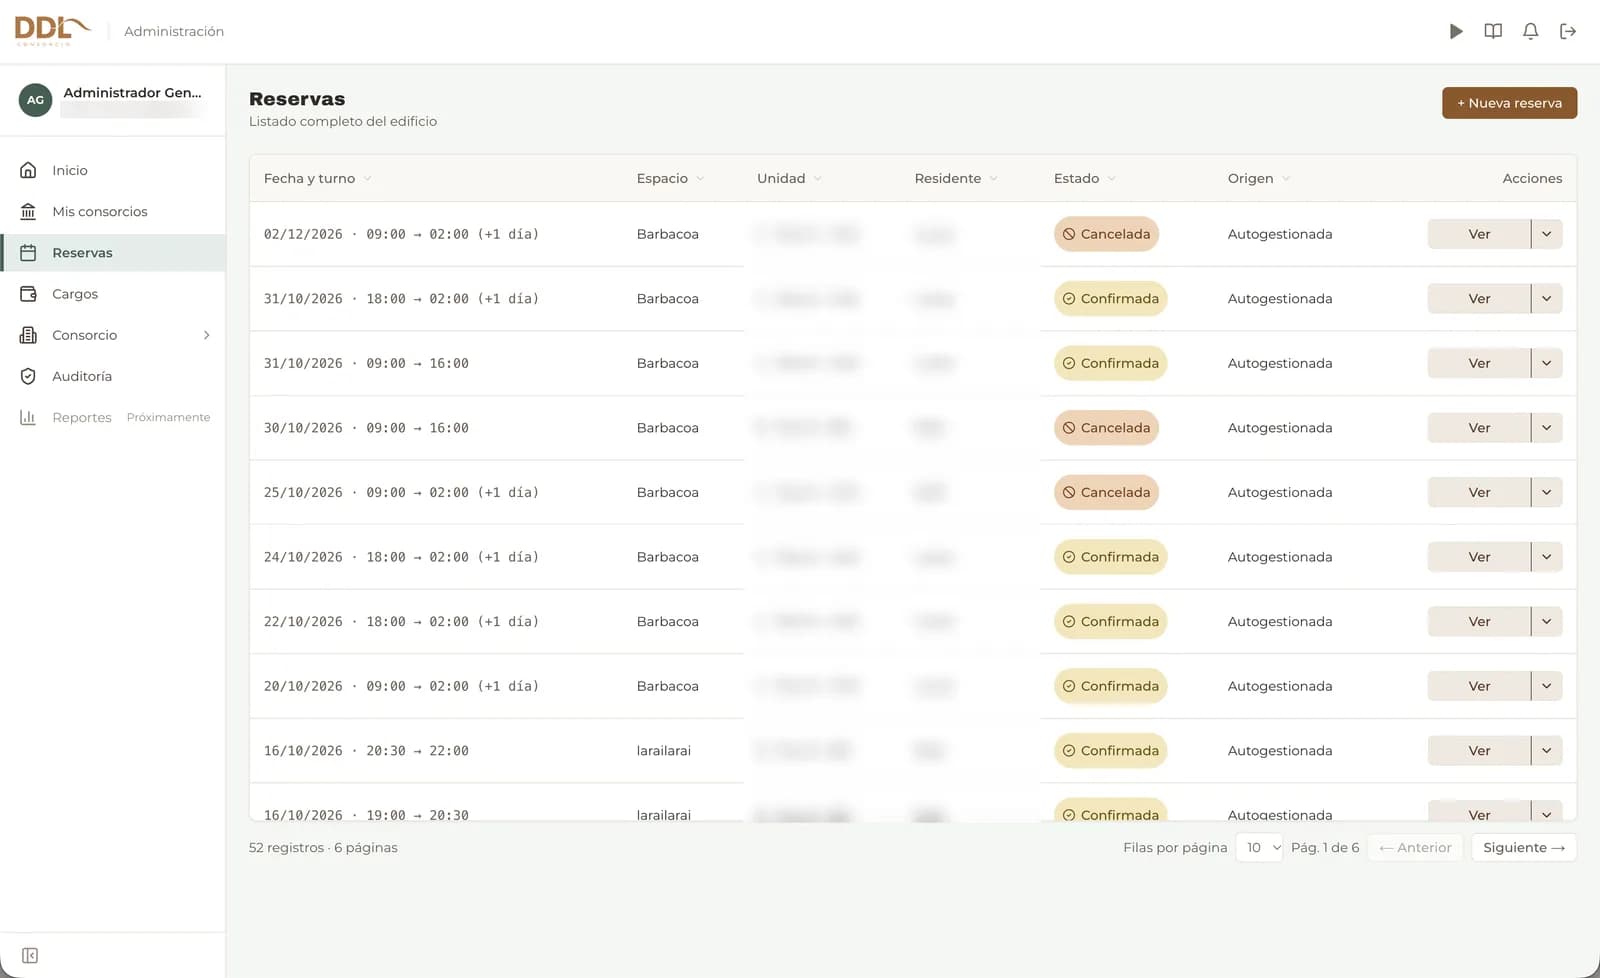The height and width of the screenshot is (978, 1600).
Task: Create a new reservation with Nueva reserva
Action: (1509, 103)
